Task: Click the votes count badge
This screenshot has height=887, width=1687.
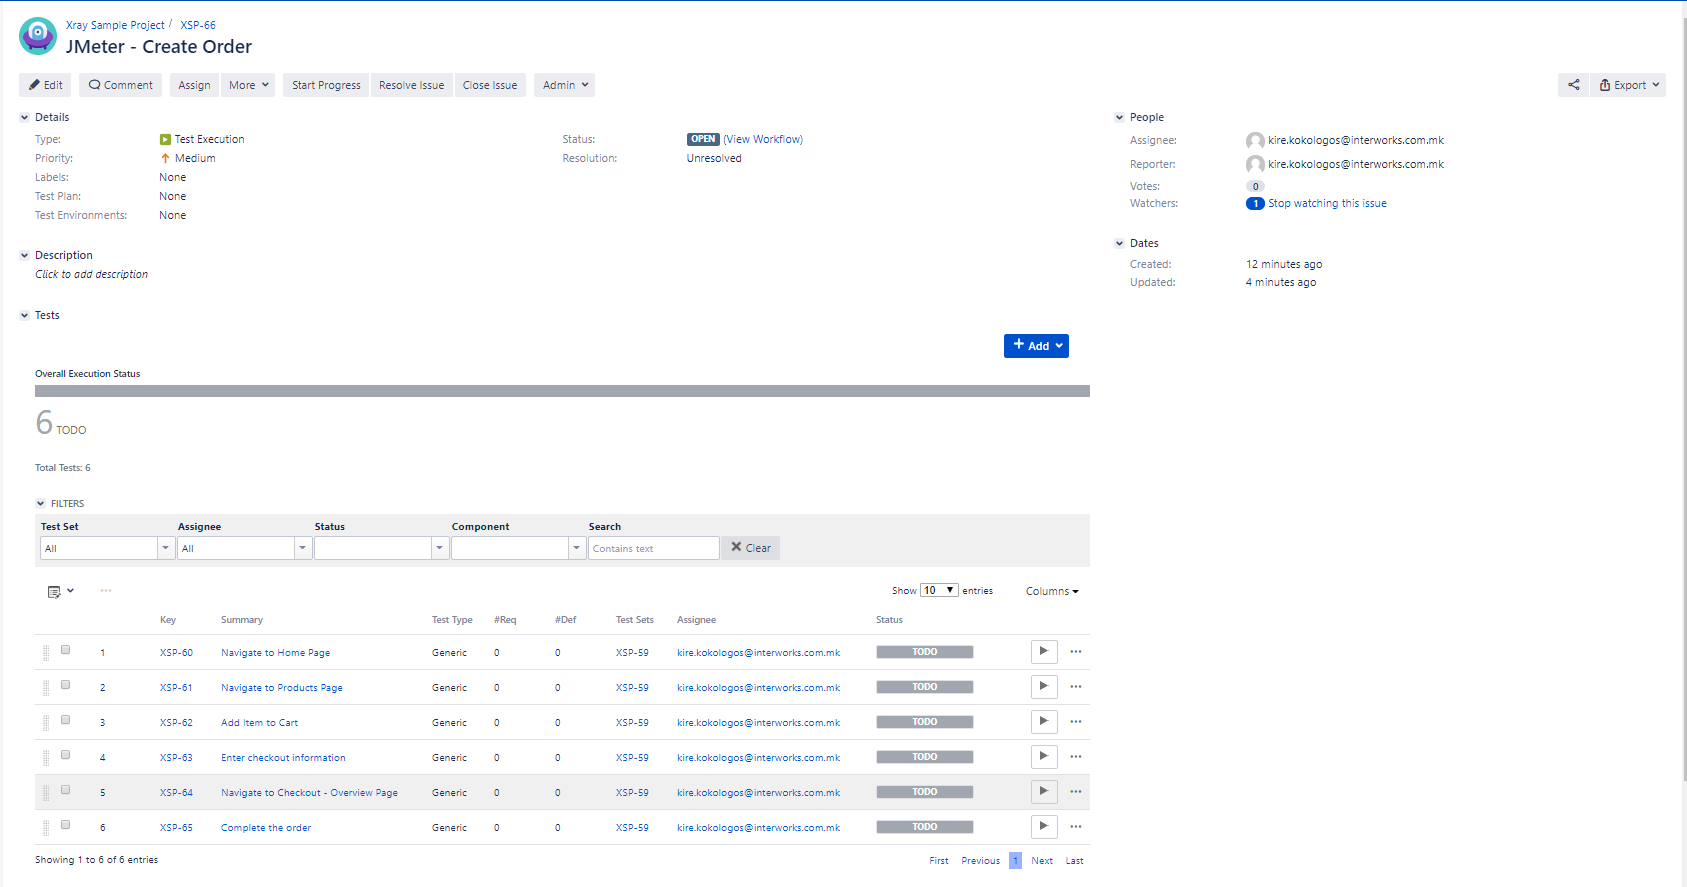Action: click(1255, 186)
